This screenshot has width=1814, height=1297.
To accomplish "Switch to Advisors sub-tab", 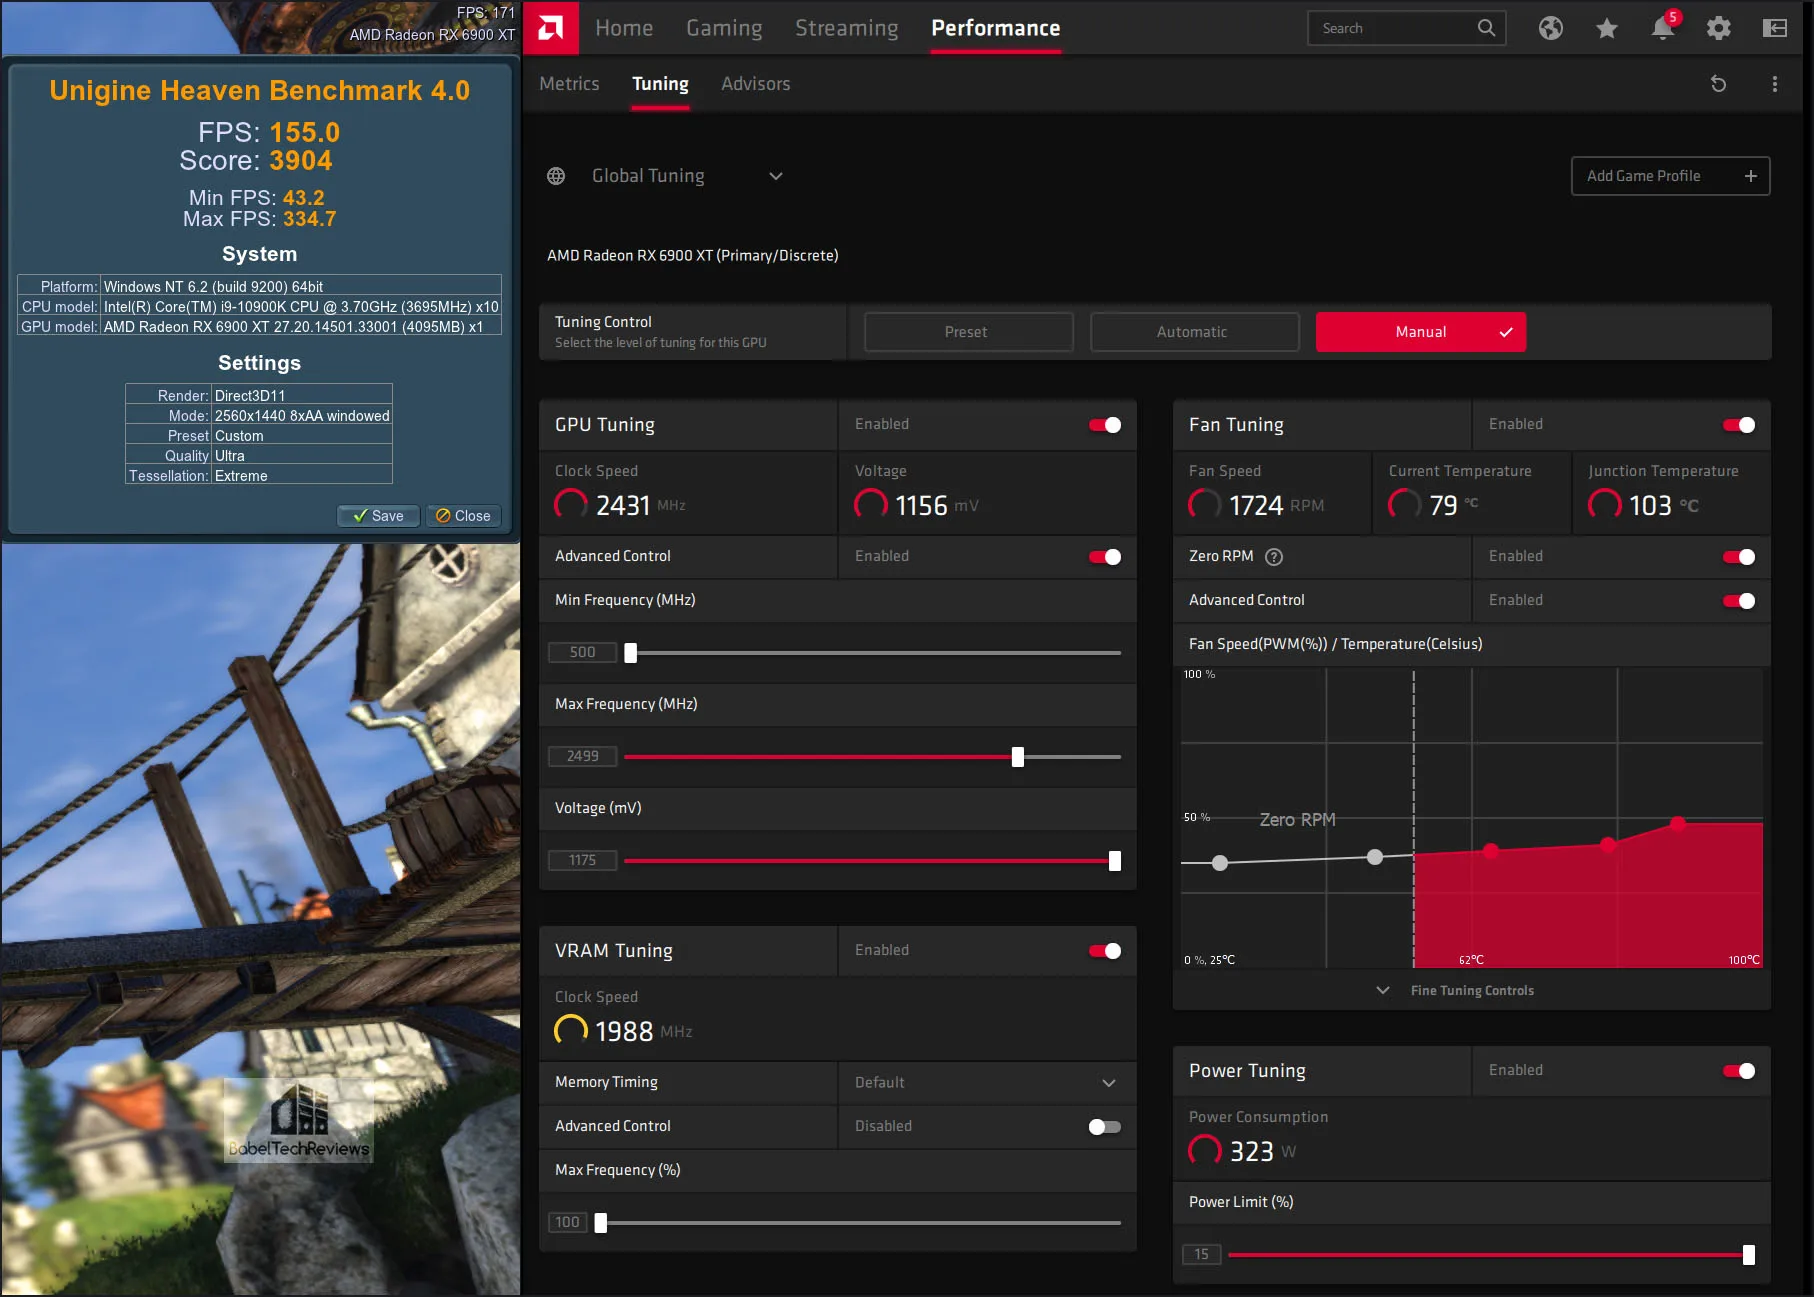I will pyautogui.click(x=755, y=84).
